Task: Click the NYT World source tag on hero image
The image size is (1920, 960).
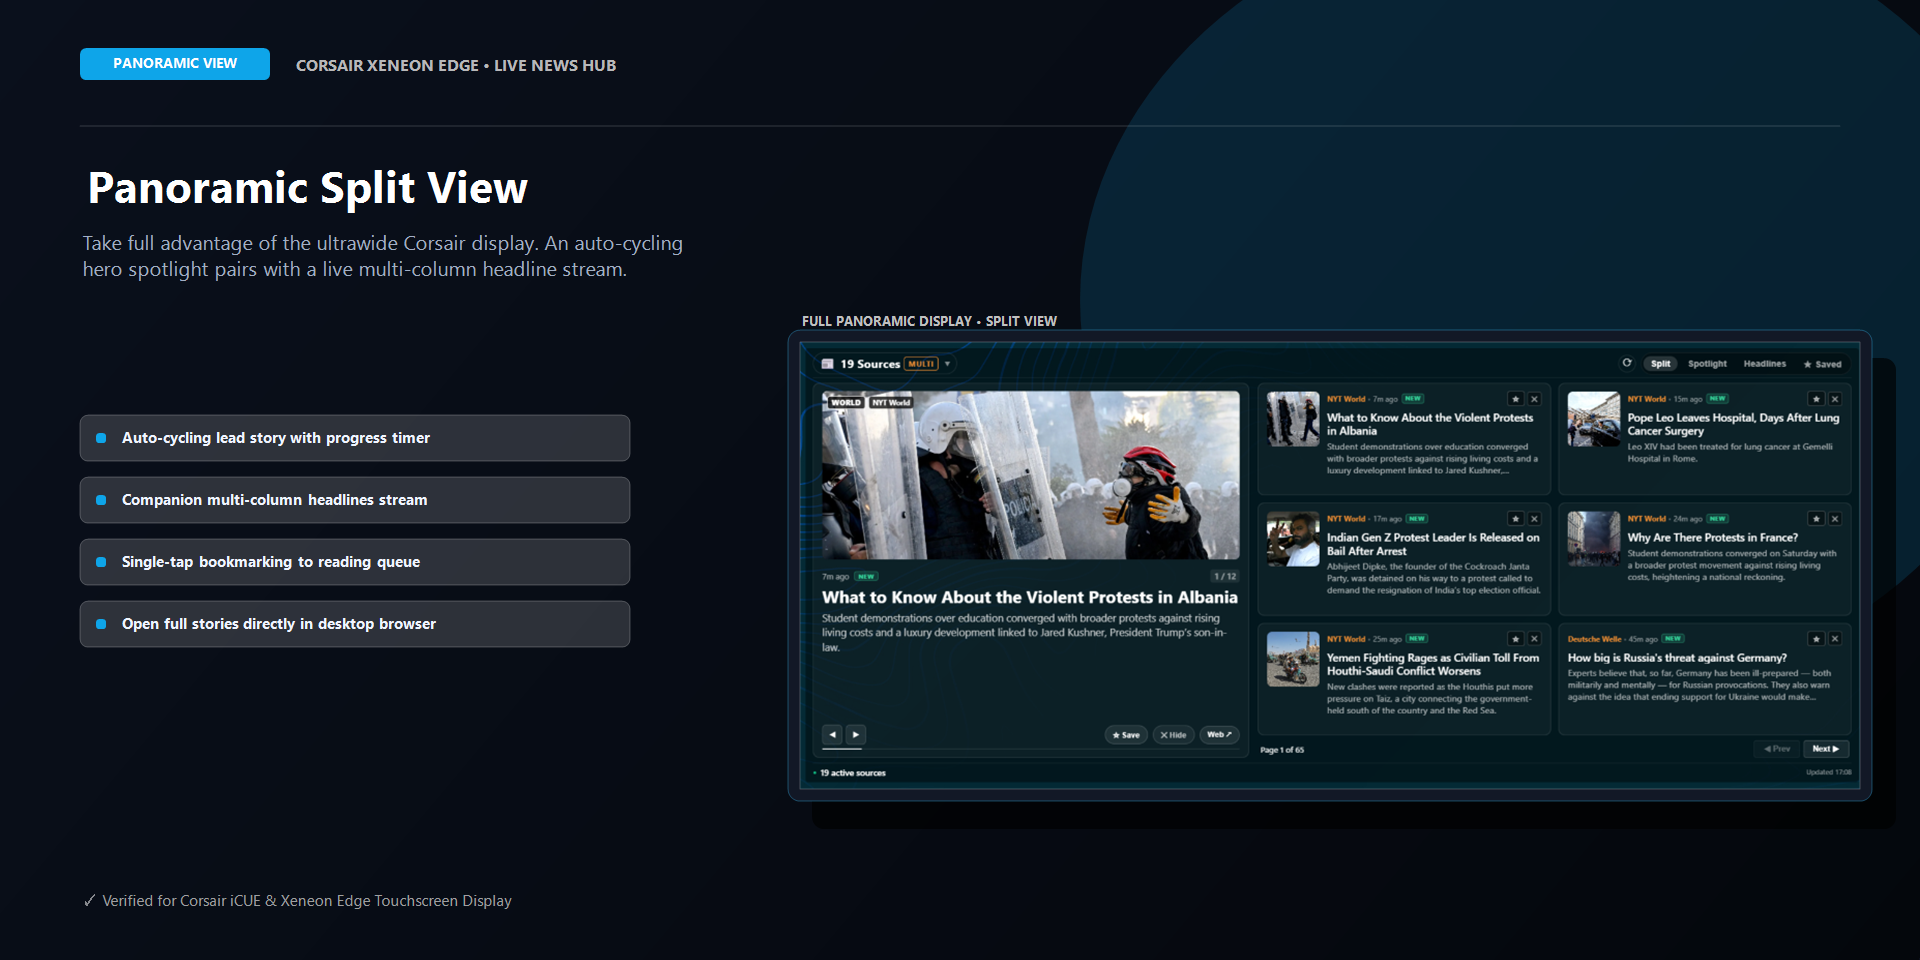Action: (891, 402)
